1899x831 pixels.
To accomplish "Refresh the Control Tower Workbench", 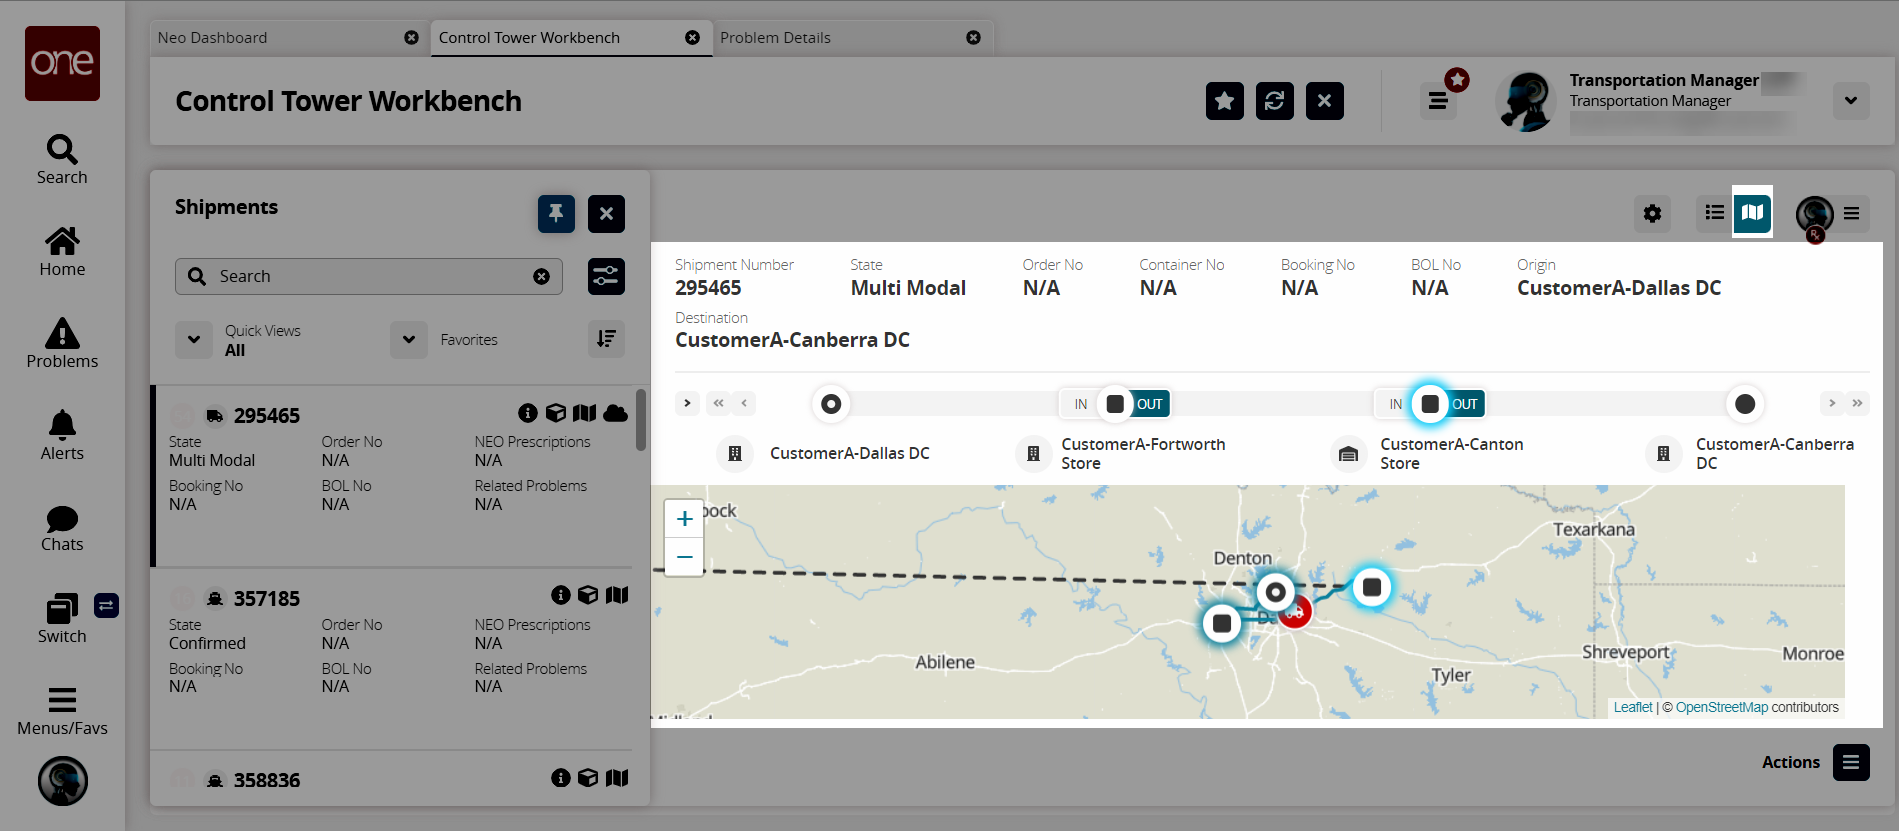I will click(1274, 101).
